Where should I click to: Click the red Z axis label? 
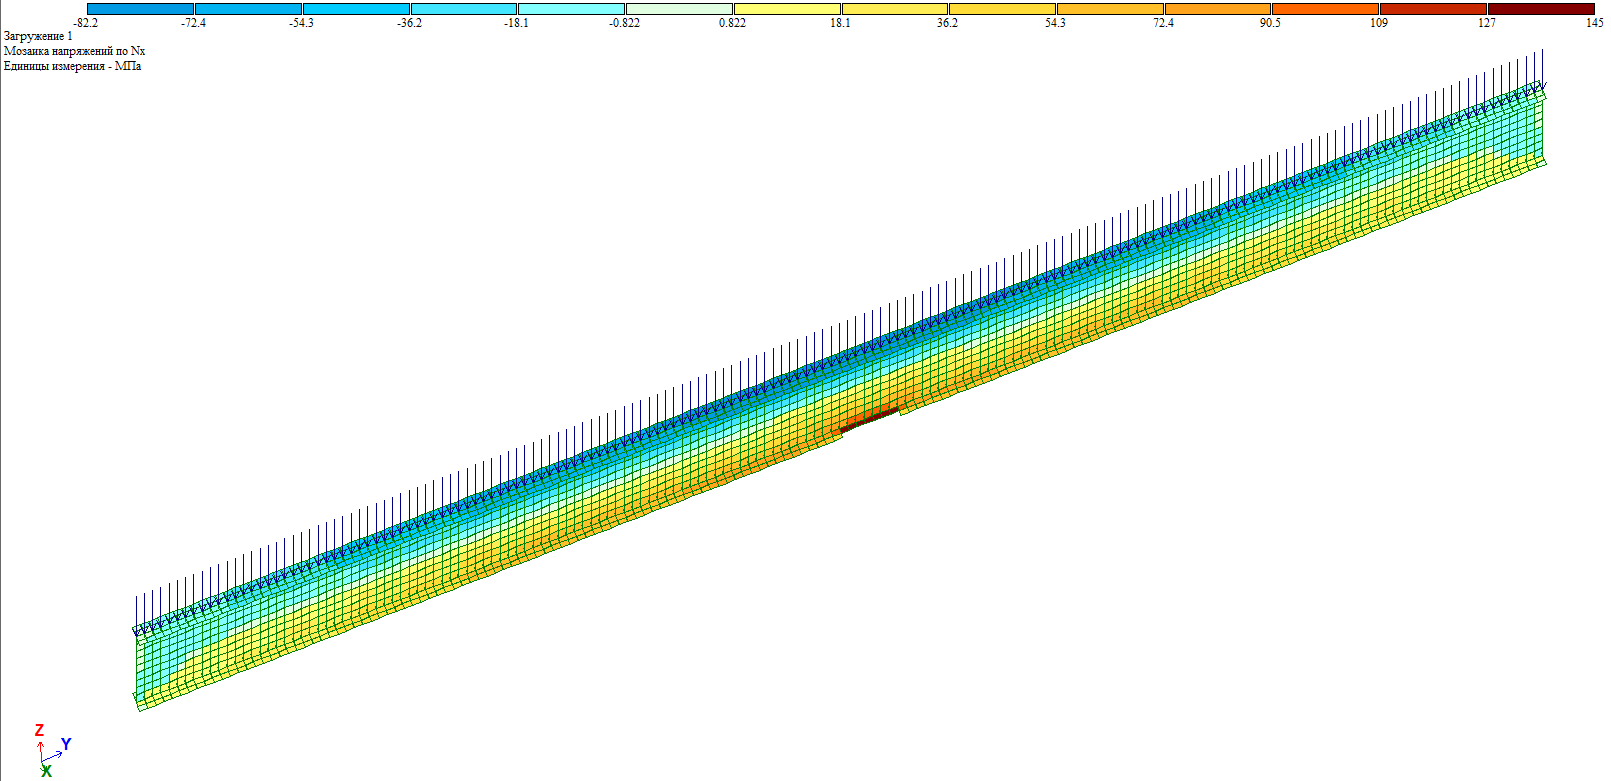pos(40,731)
